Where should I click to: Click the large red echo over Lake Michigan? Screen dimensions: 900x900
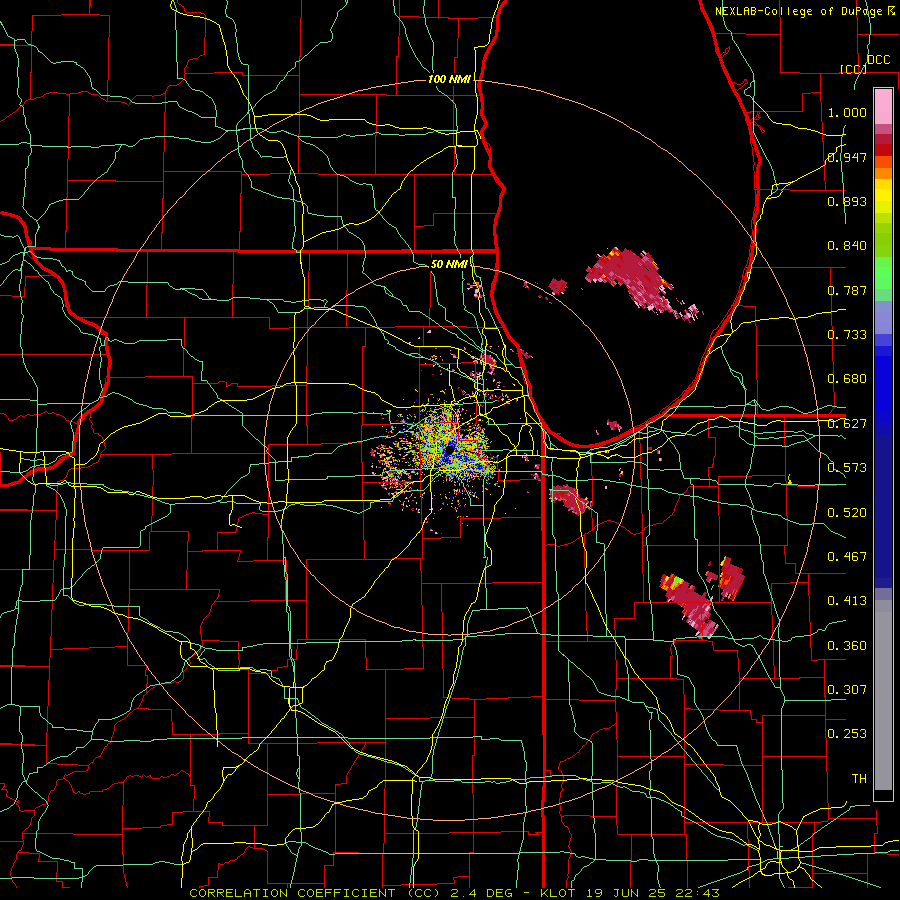pyautogui.click(x=637, y=280)
